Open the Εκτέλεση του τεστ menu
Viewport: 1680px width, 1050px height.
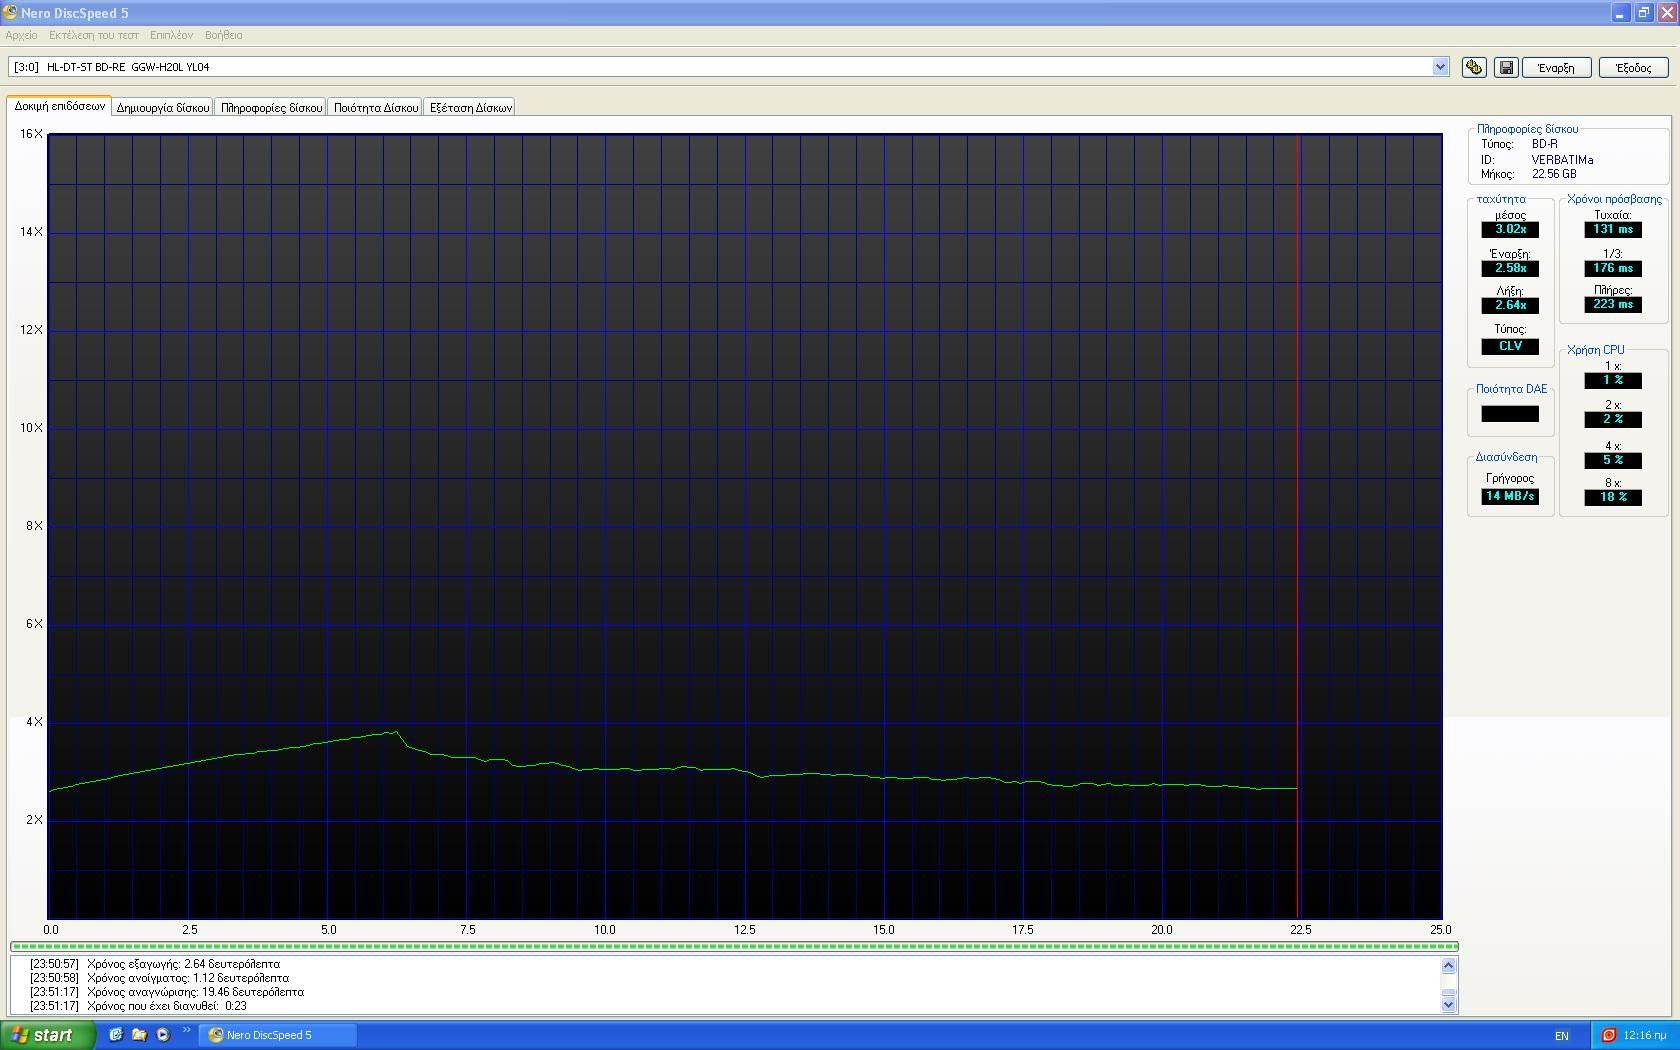93,35
